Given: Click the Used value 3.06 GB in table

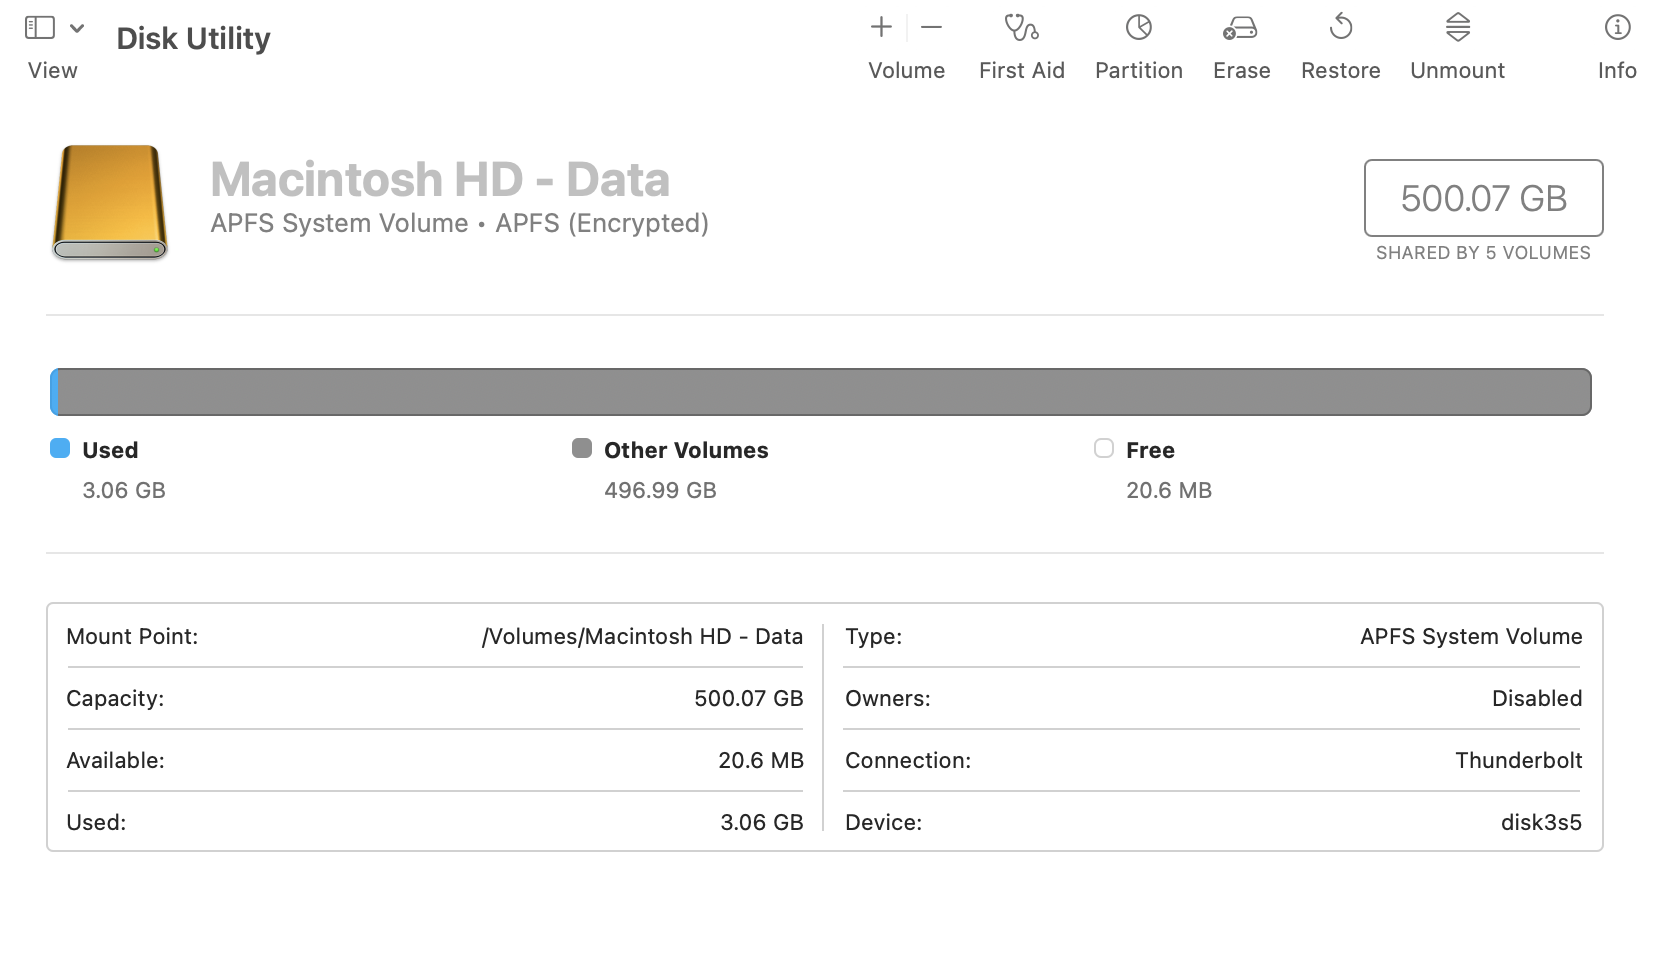Looking at the screenshot, I should coord(762,823).
